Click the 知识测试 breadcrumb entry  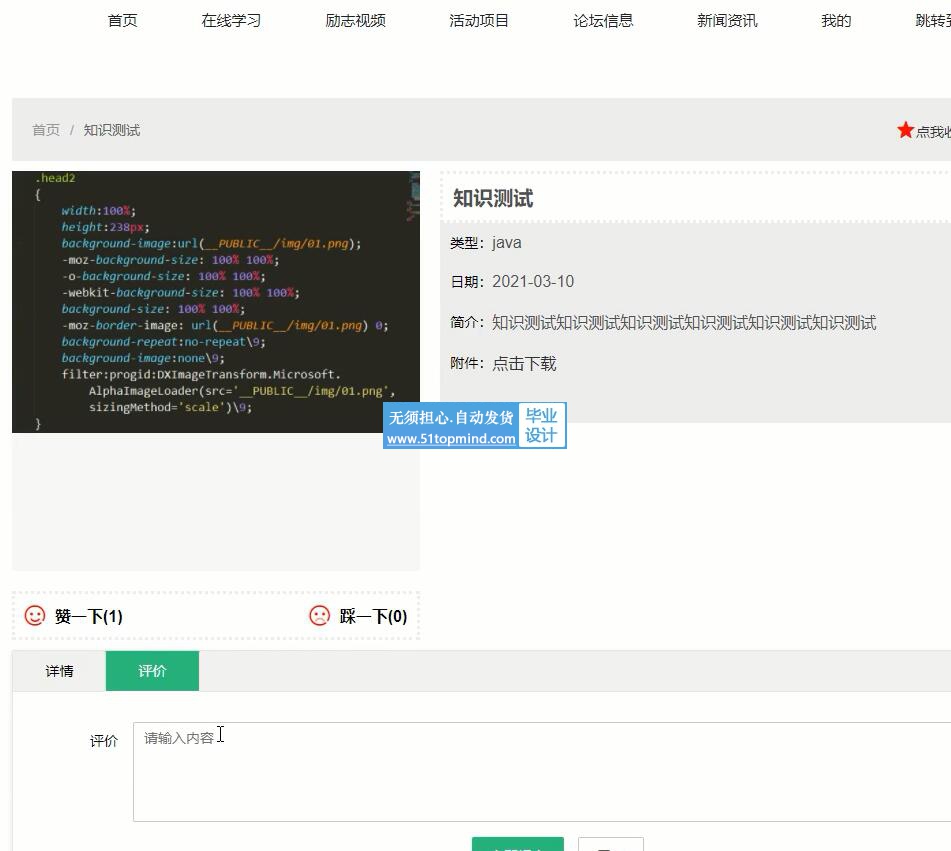click(112, 130)
